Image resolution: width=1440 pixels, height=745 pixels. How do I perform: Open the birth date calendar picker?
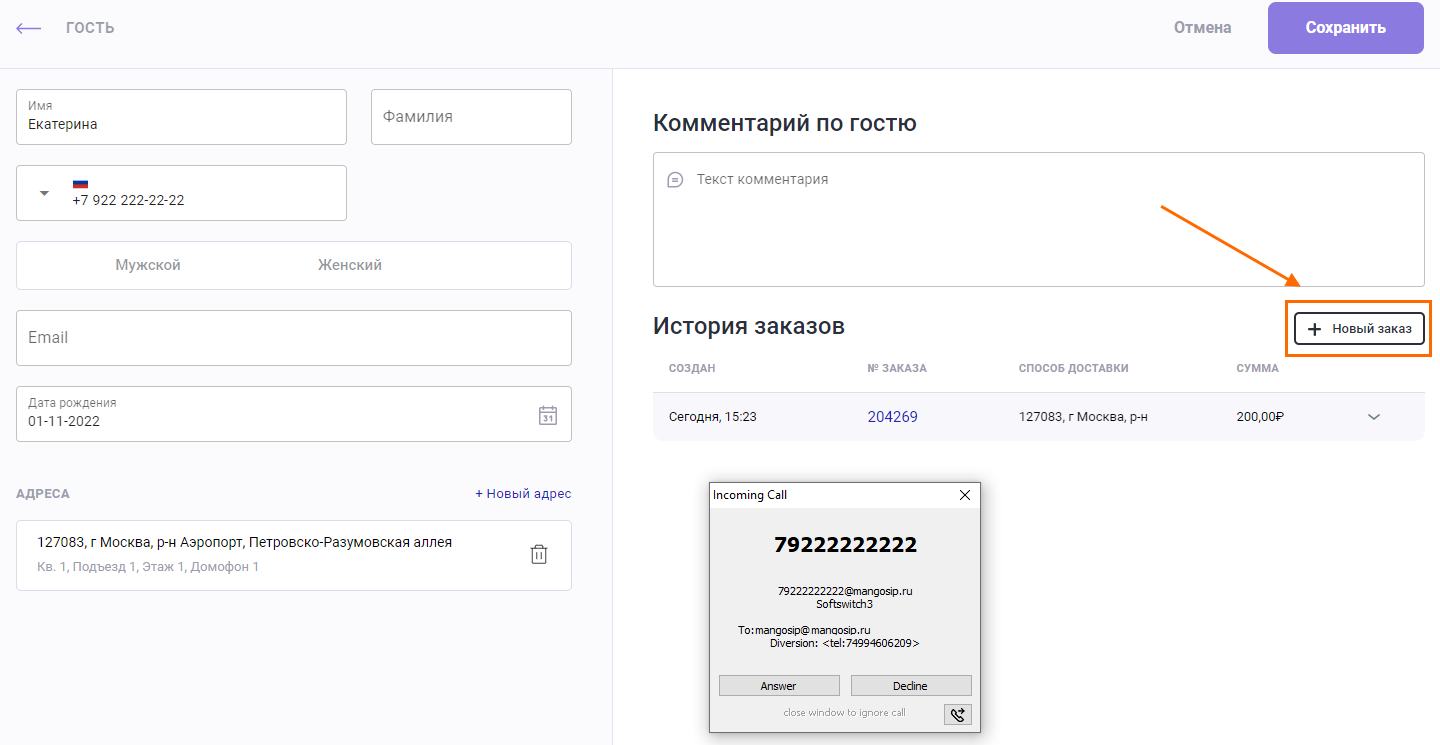[548, 415]
